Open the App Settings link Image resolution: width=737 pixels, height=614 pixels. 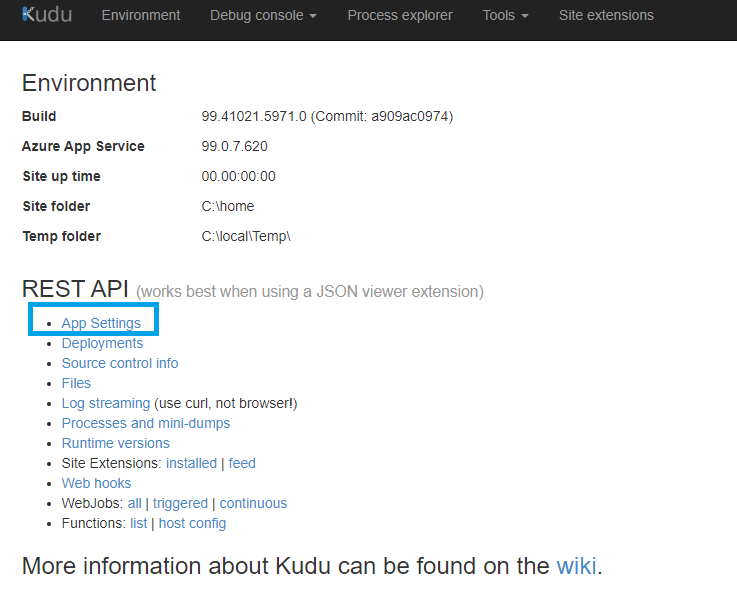point(101,323)
